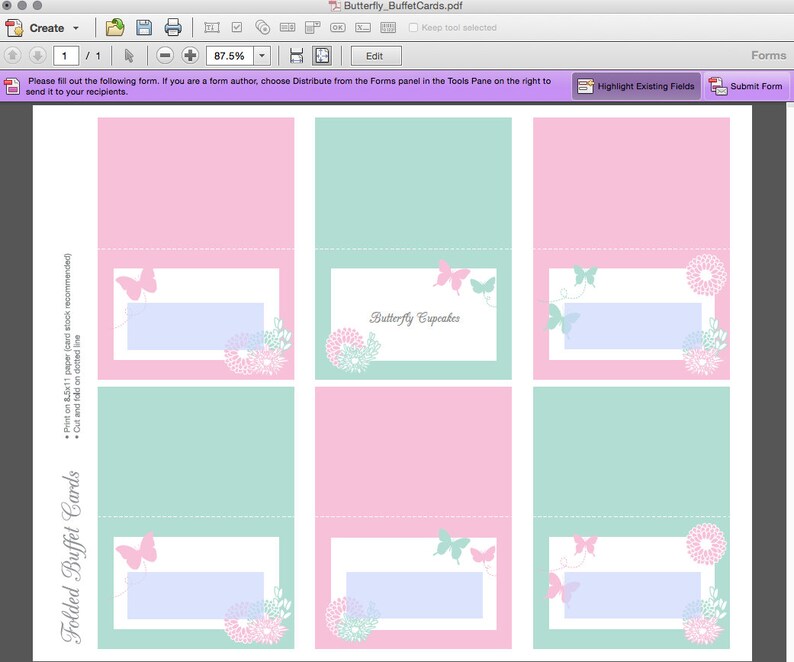The width and height of the screenshot is (794, 662).
Task: Select the text field form tool
Action: pos(212,27)
